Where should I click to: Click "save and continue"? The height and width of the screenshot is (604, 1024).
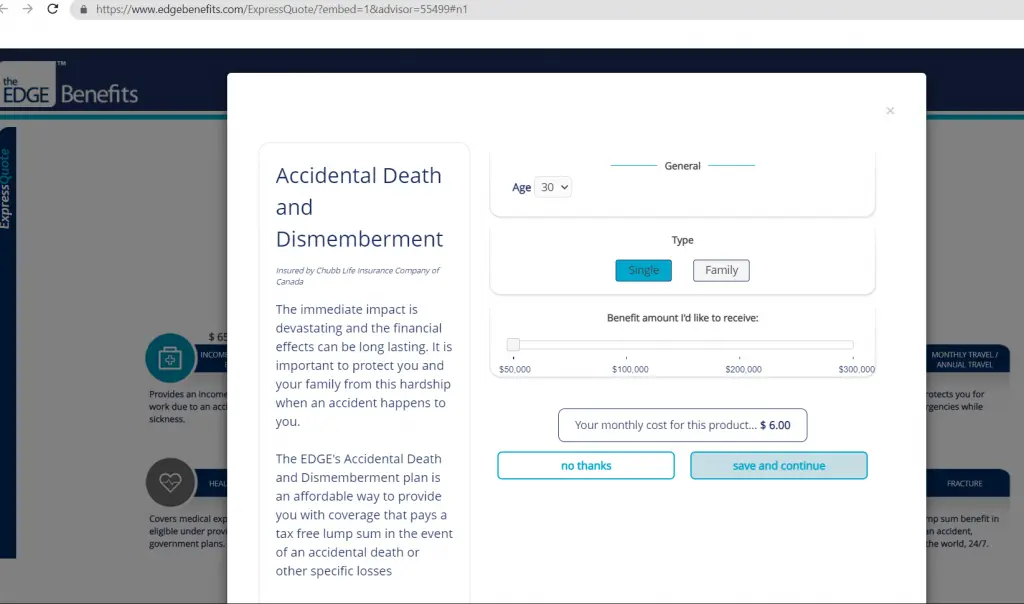778,466
